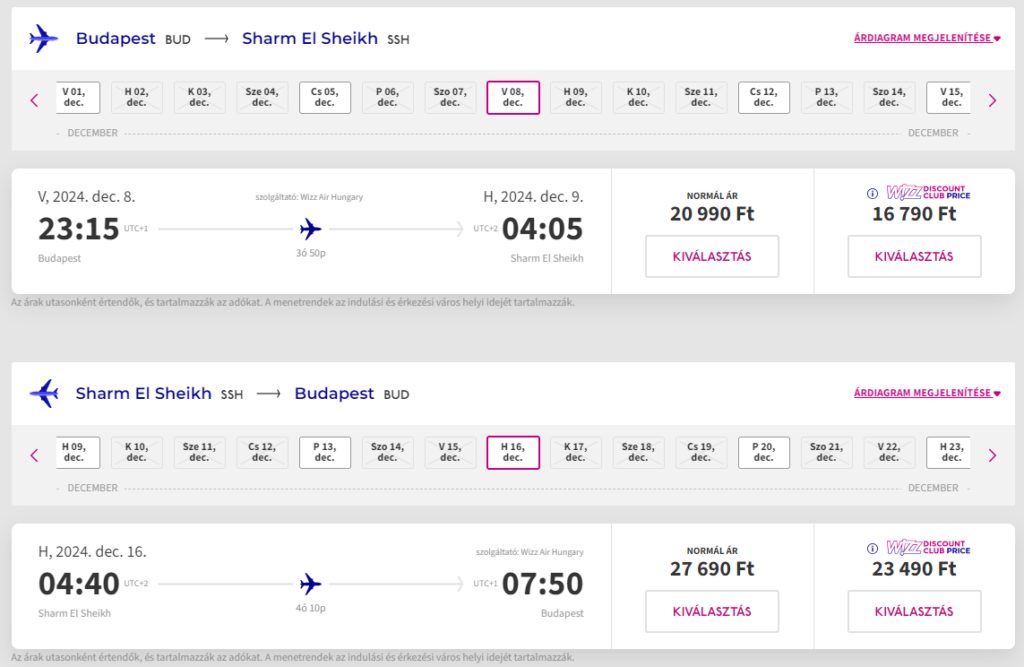Select return date P 13, dec.
1024x667 pixels.
[325, 452]
